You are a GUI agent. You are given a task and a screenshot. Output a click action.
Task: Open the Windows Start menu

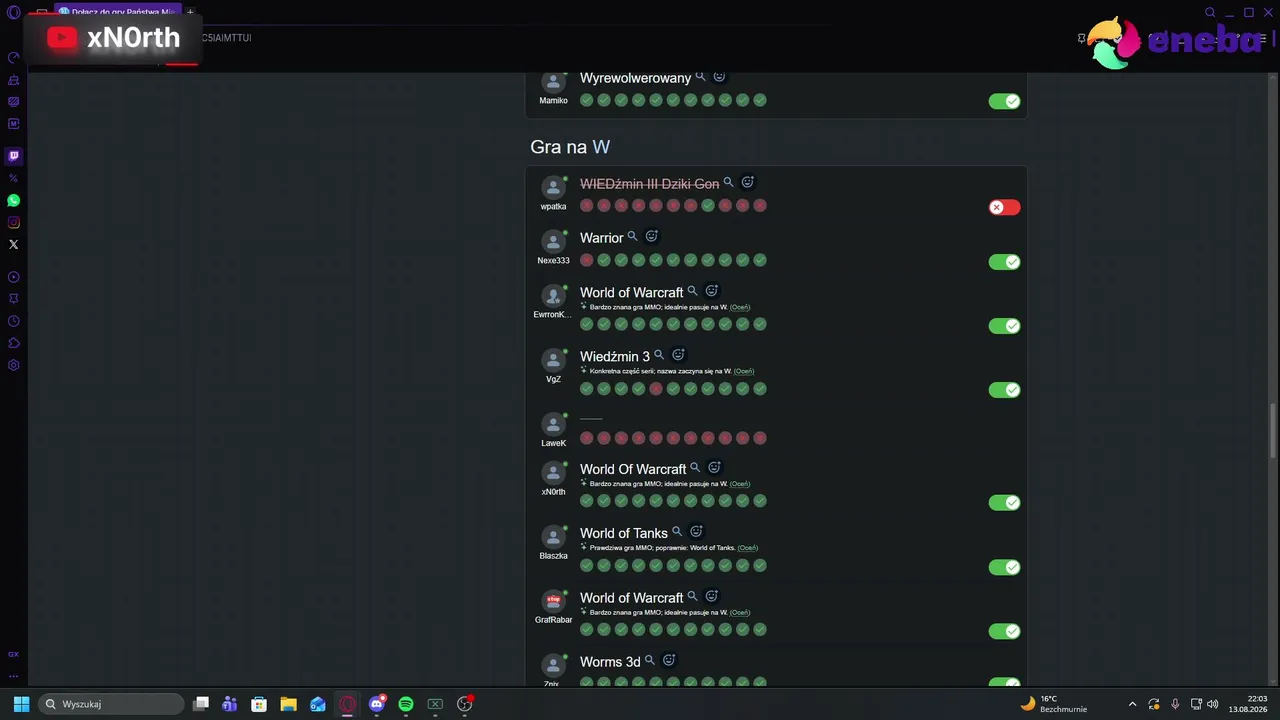point(21,704)
